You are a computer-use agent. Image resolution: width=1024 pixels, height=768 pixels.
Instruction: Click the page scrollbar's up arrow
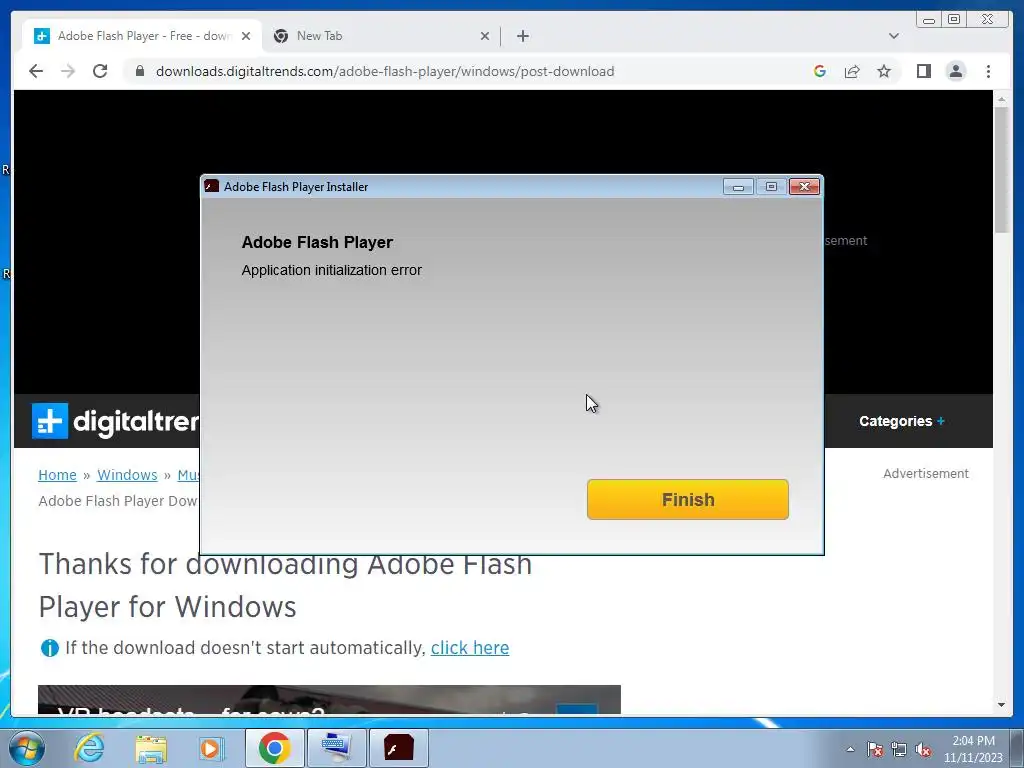(1002, 99)
